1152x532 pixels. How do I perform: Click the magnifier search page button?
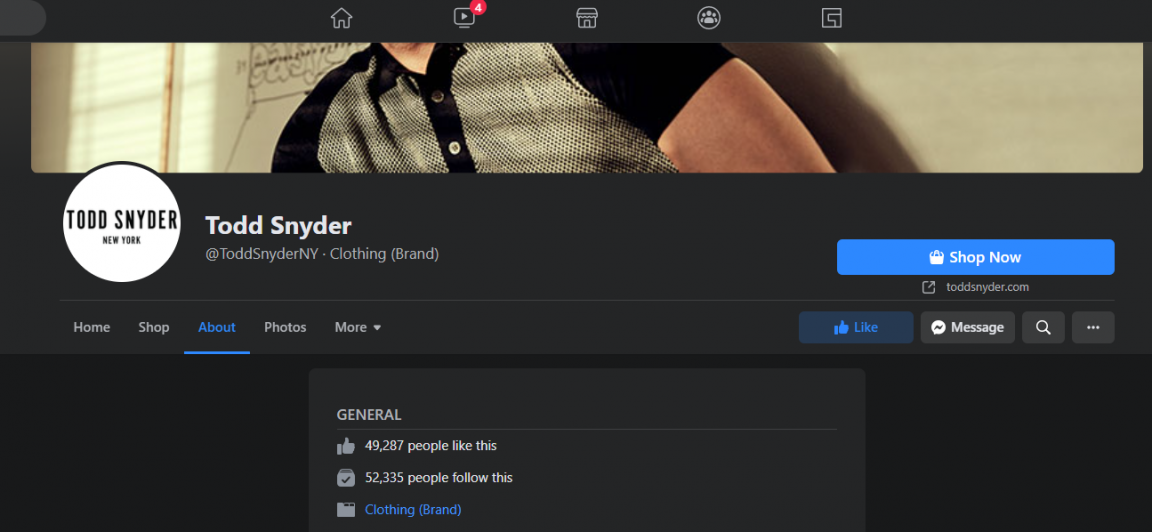tap(1043, 328)
